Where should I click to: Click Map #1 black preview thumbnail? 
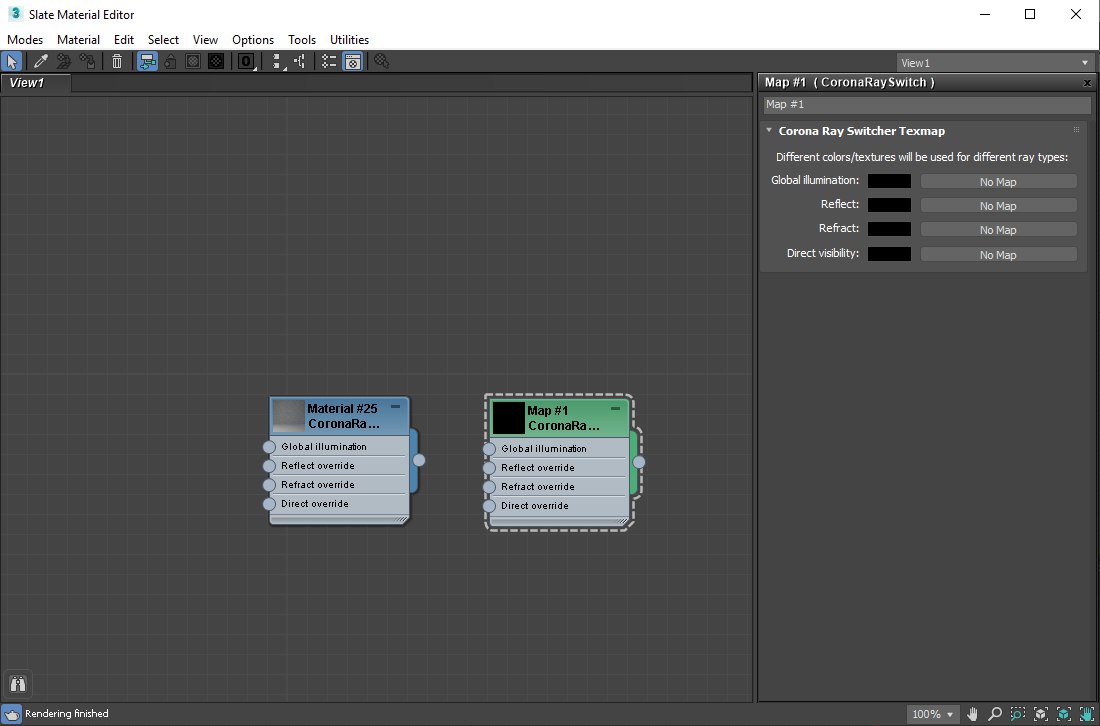pyautogui.click(x=509, y=418)
